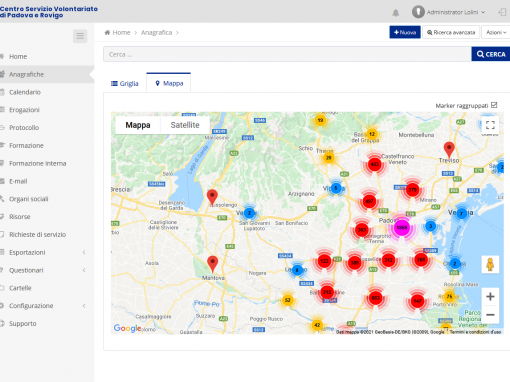Open Termini e condizioni d'uso link

475,332
